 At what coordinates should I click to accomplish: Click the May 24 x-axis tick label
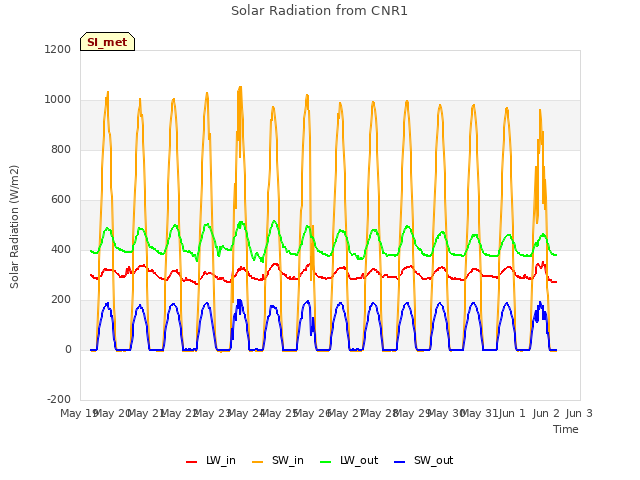(x=246, y=413)
